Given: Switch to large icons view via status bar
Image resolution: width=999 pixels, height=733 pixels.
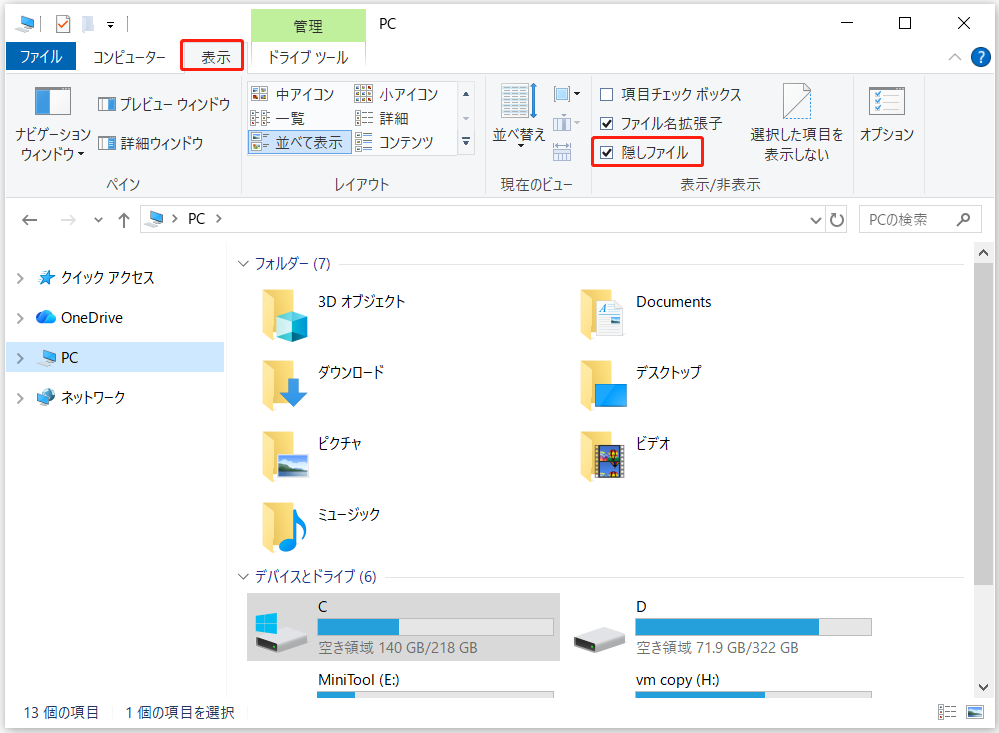Looking at the screenshot, I should [975, 712].
